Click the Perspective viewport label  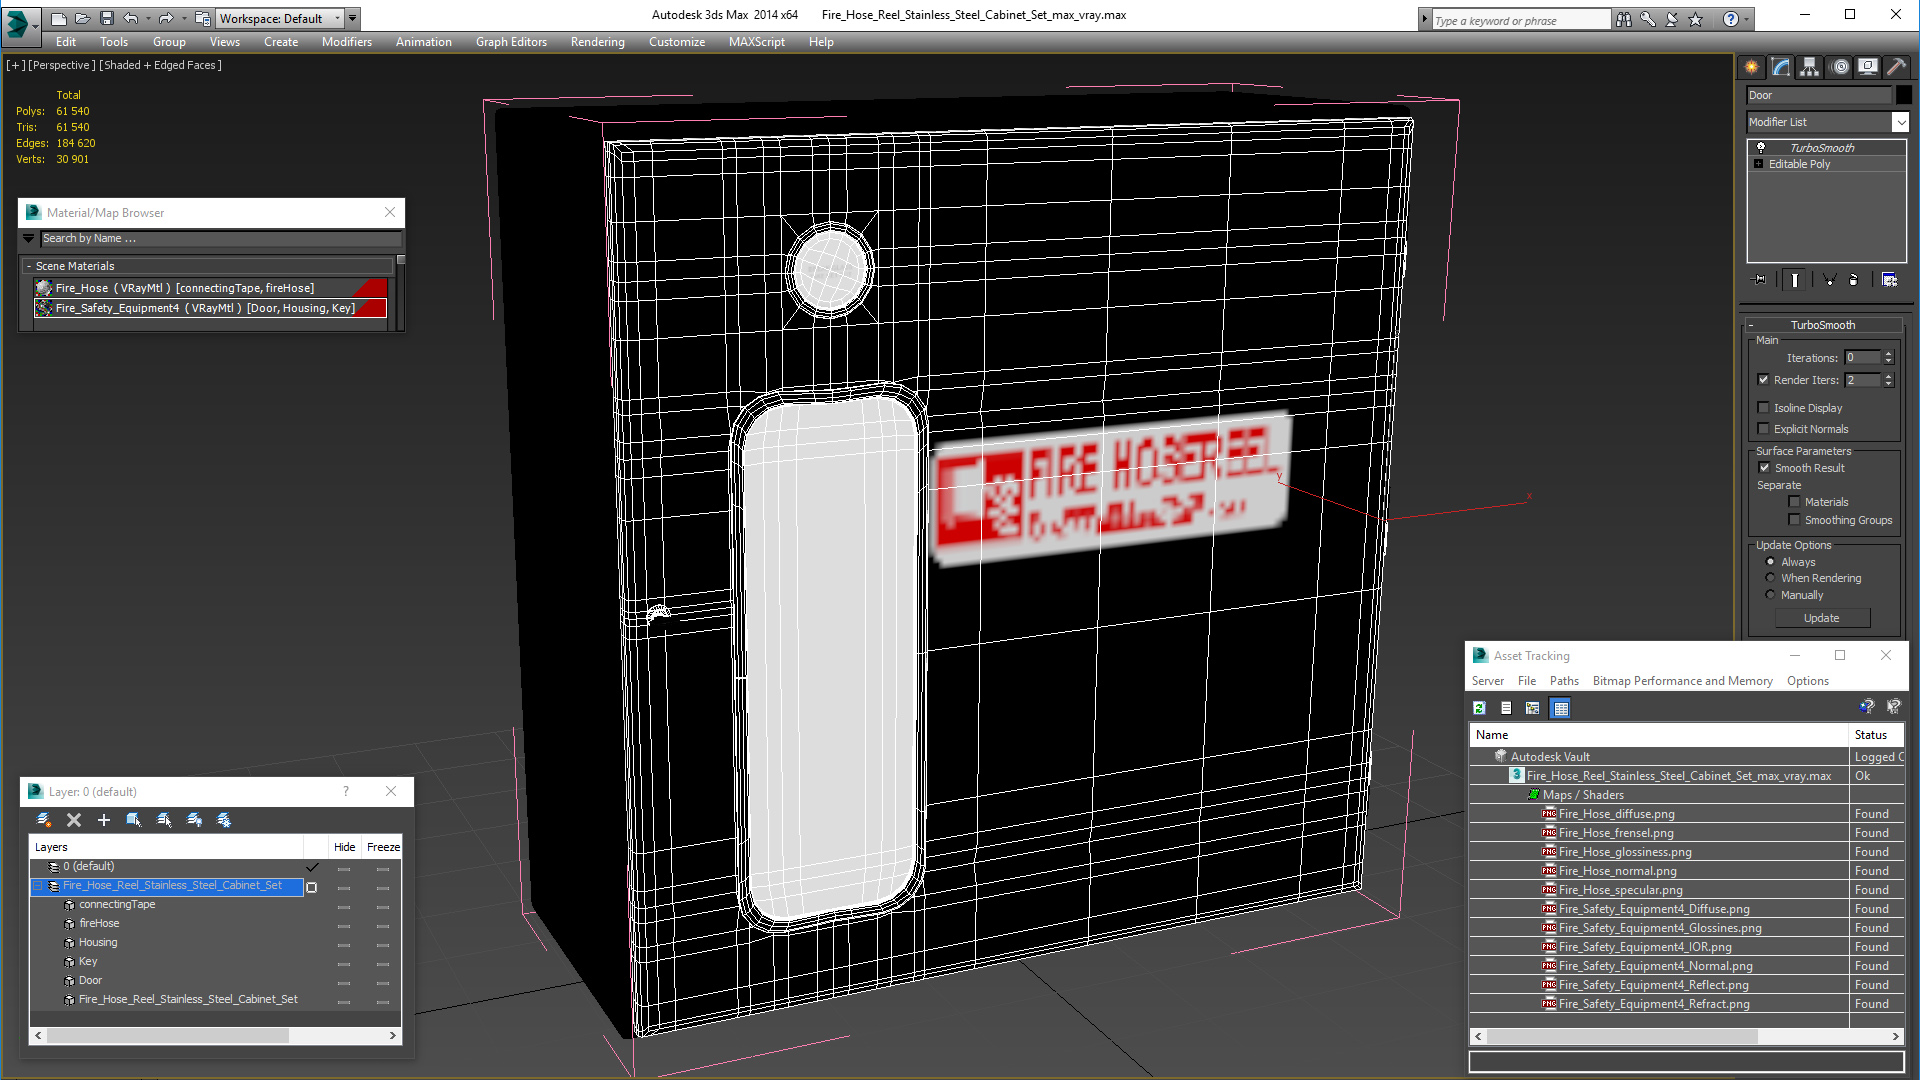(x=62, y=65)
